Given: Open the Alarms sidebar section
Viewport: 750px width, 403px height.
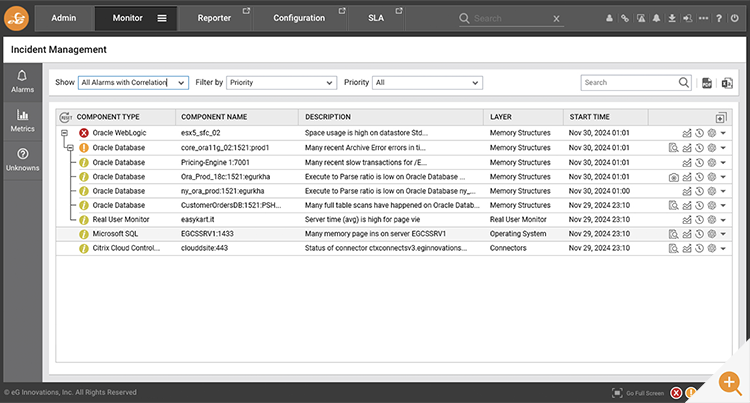Looking at the screenshot, I should tap(22, 82).
